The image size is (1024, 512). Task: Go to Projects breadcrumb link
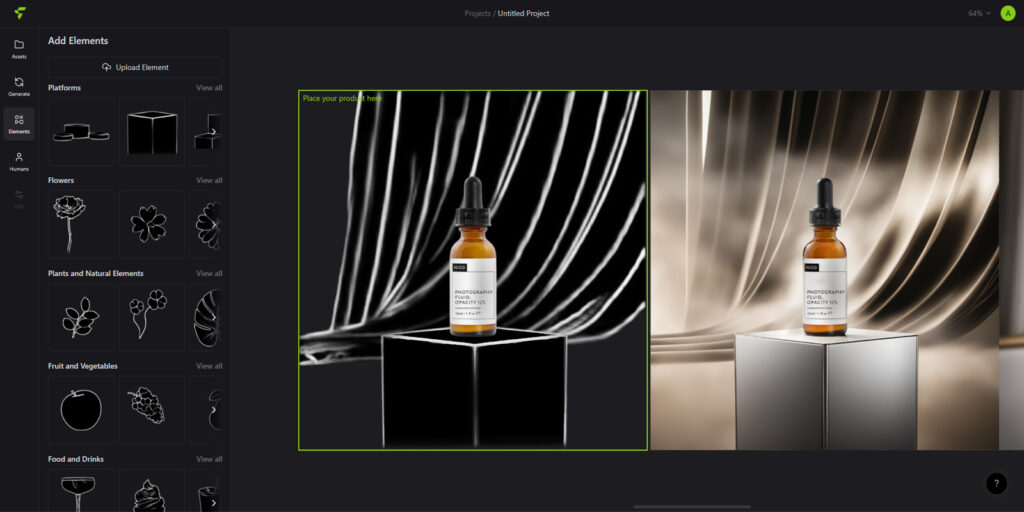(x=477, y=13)
